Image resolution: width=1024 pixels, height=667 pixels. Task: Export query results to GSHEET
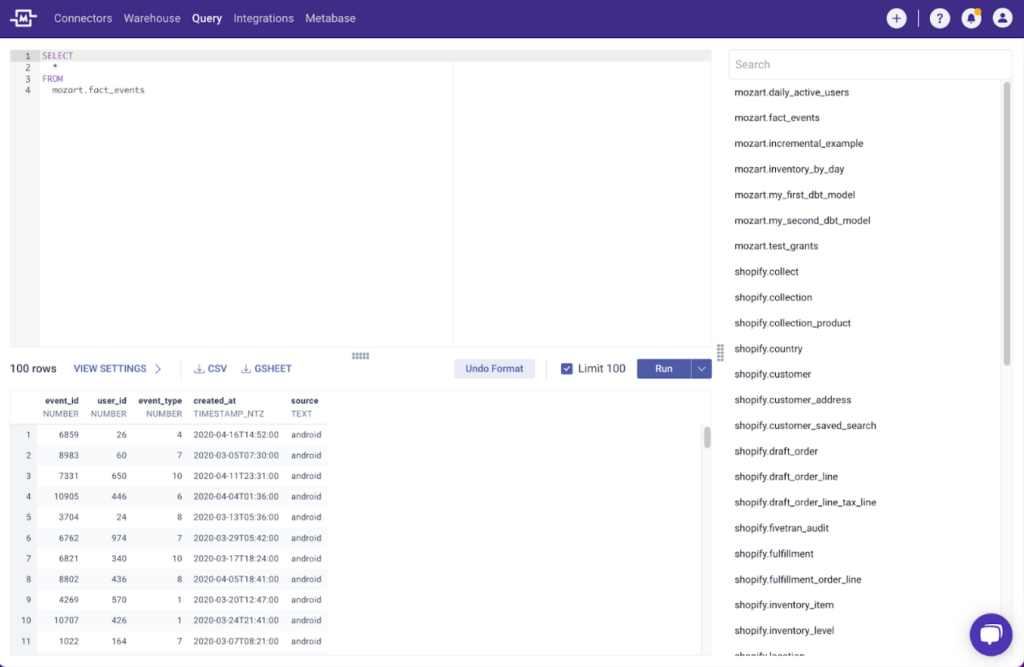[x=266, y=368]
